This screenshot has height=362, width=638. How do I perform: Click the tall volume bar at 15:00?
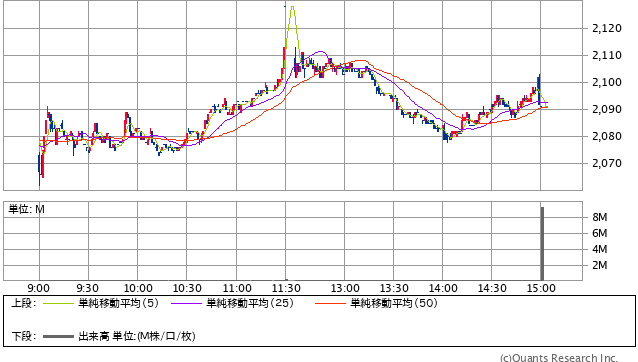pyautogui.click(x=542, y=243)
